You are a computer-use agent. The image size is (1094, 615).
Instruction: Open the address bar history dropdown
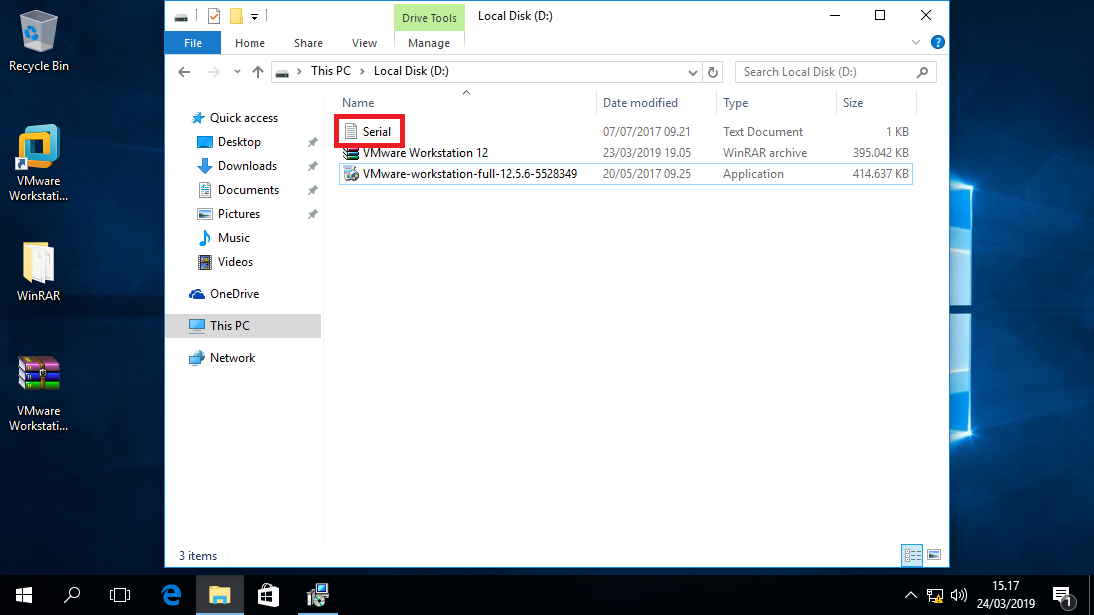692,73
